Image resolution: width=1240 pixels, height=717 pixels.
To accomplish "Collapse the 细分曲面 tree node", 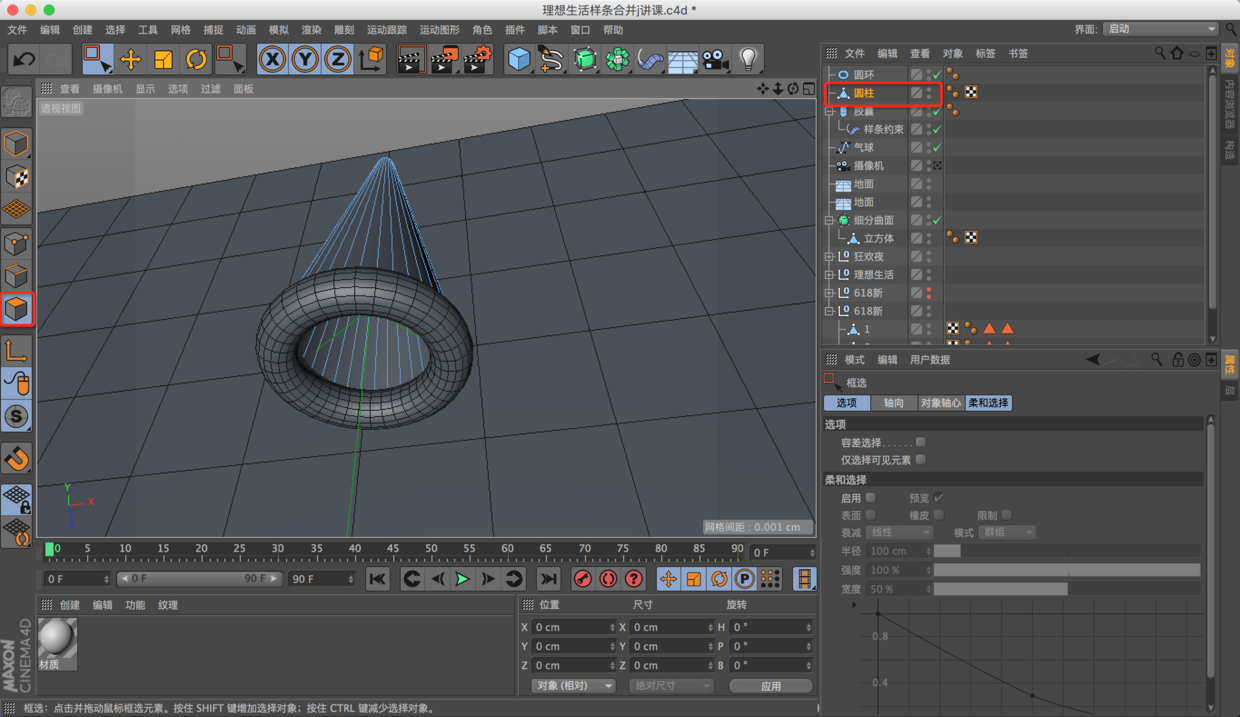I will click(x=829, y=220).
